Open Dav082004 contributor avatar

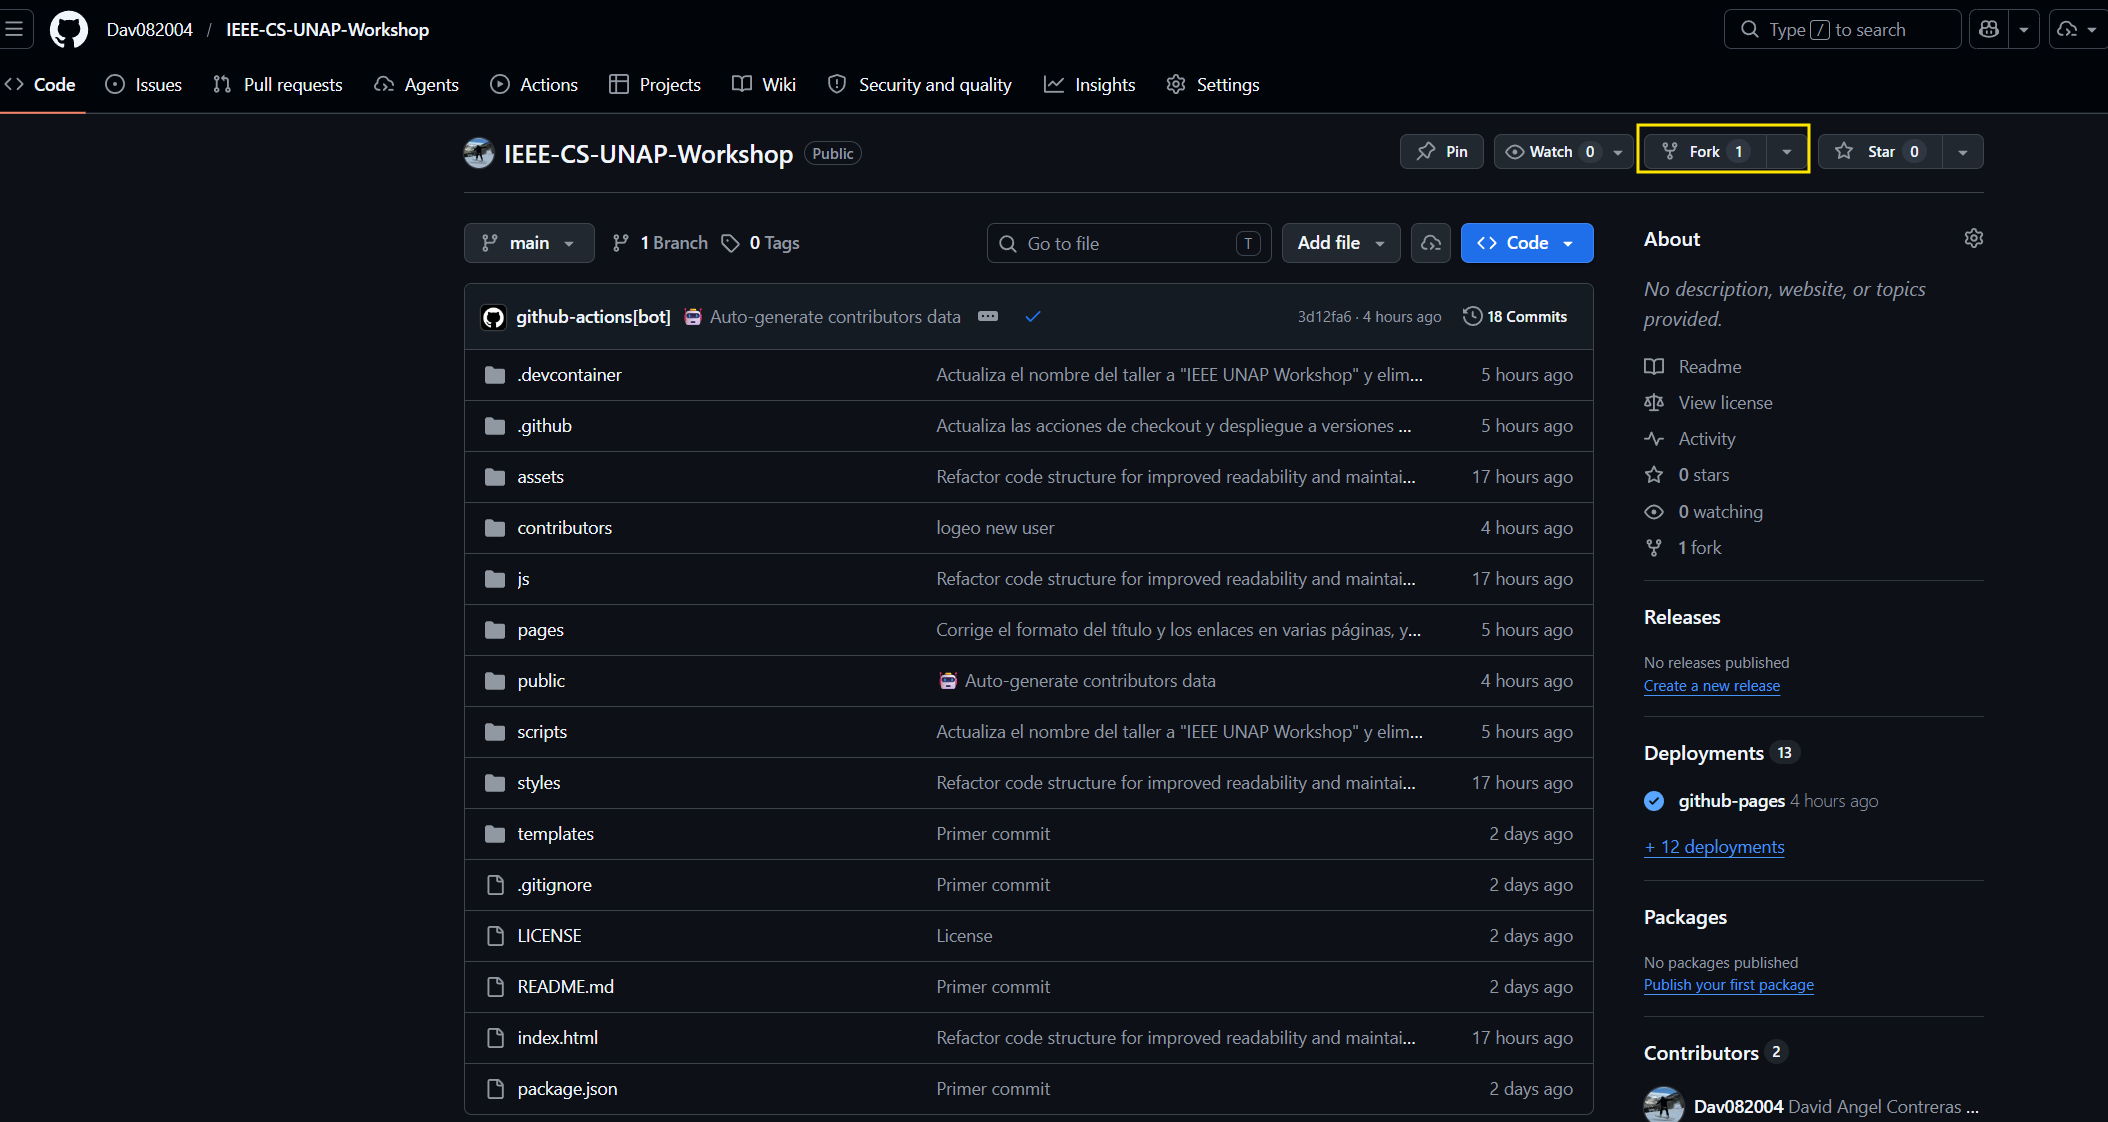(1663, 1105)
